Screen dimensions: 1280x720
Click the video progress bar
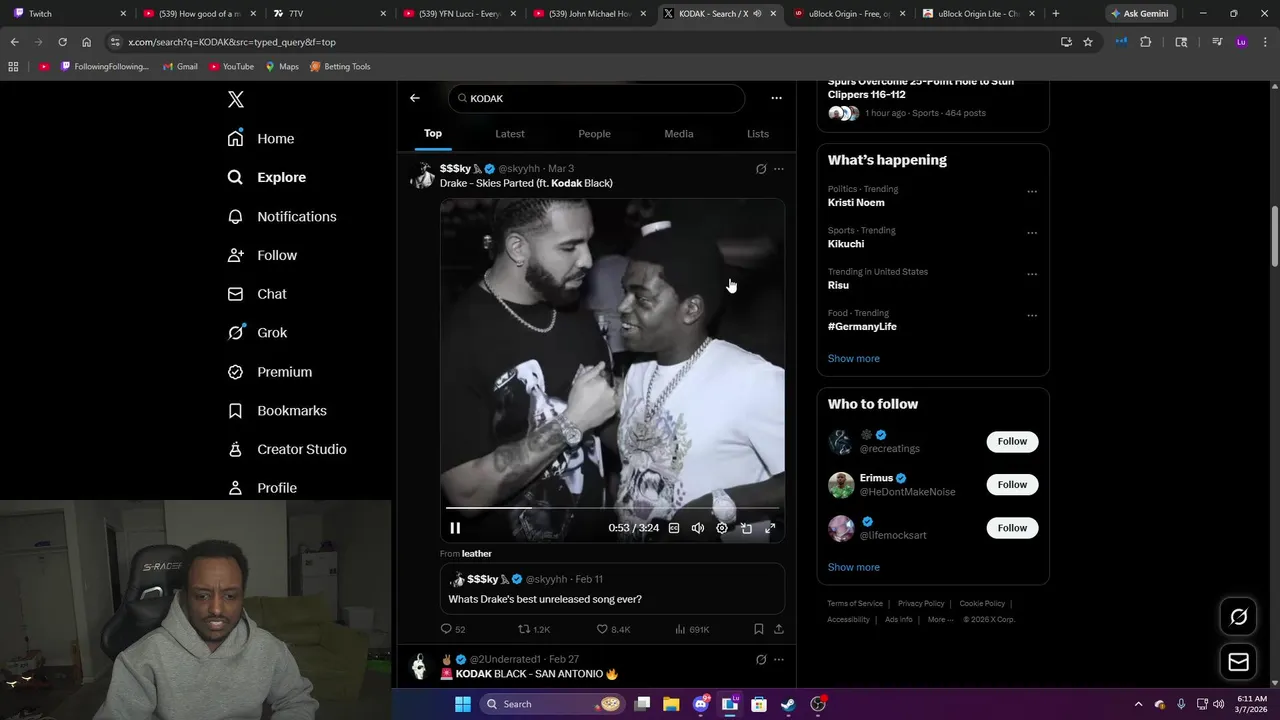click(612, 509)
